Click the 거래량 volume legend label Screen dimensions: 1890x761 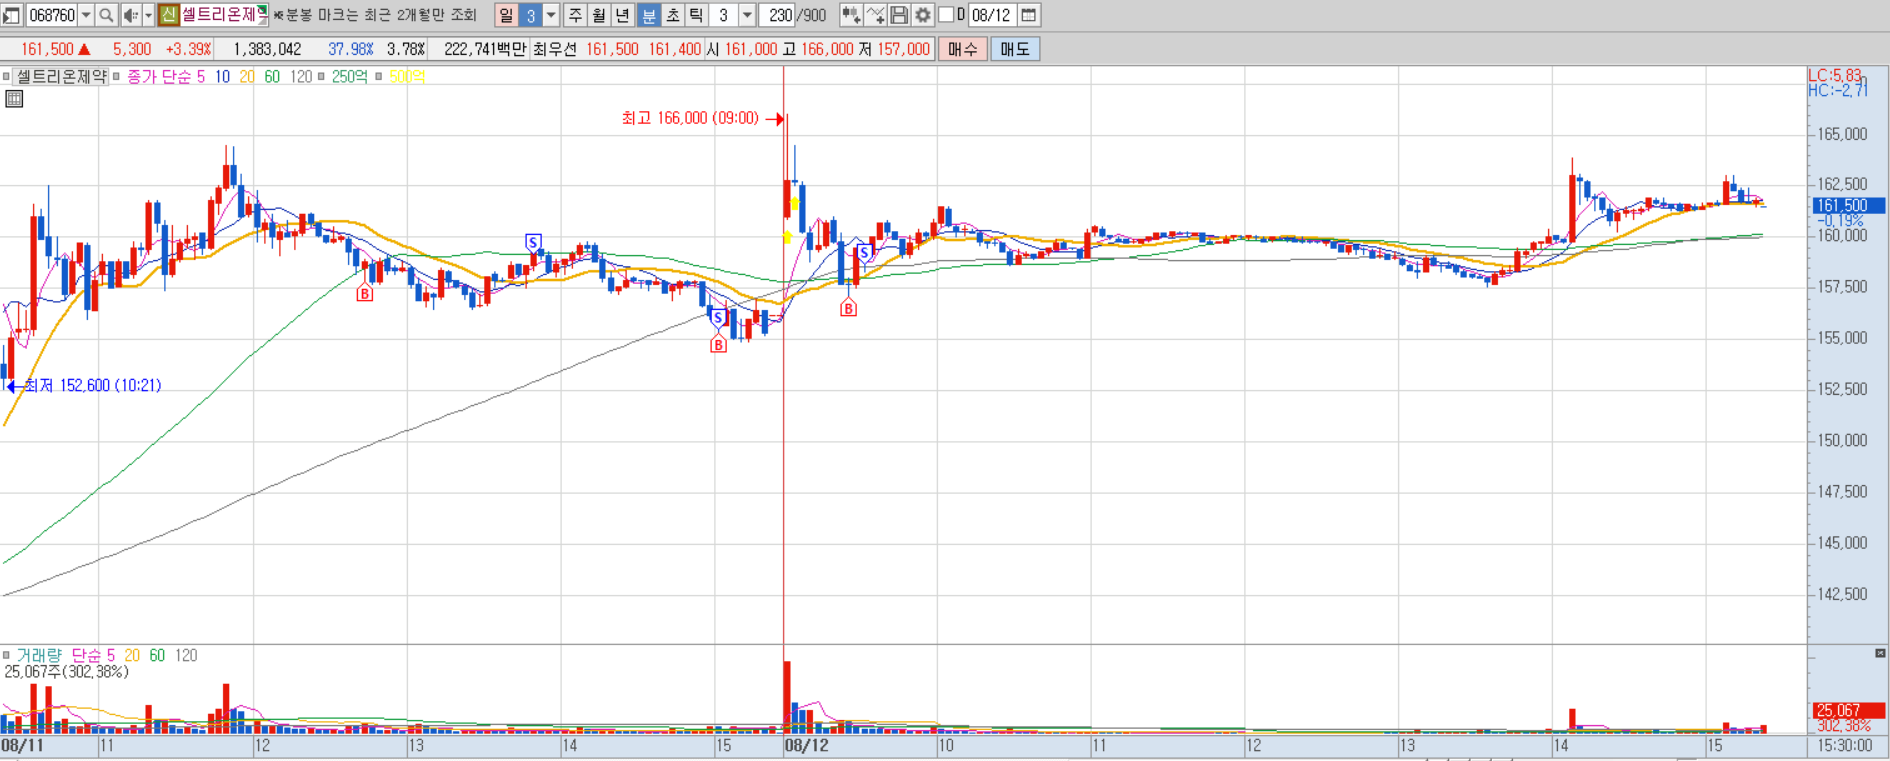(39, 655)
